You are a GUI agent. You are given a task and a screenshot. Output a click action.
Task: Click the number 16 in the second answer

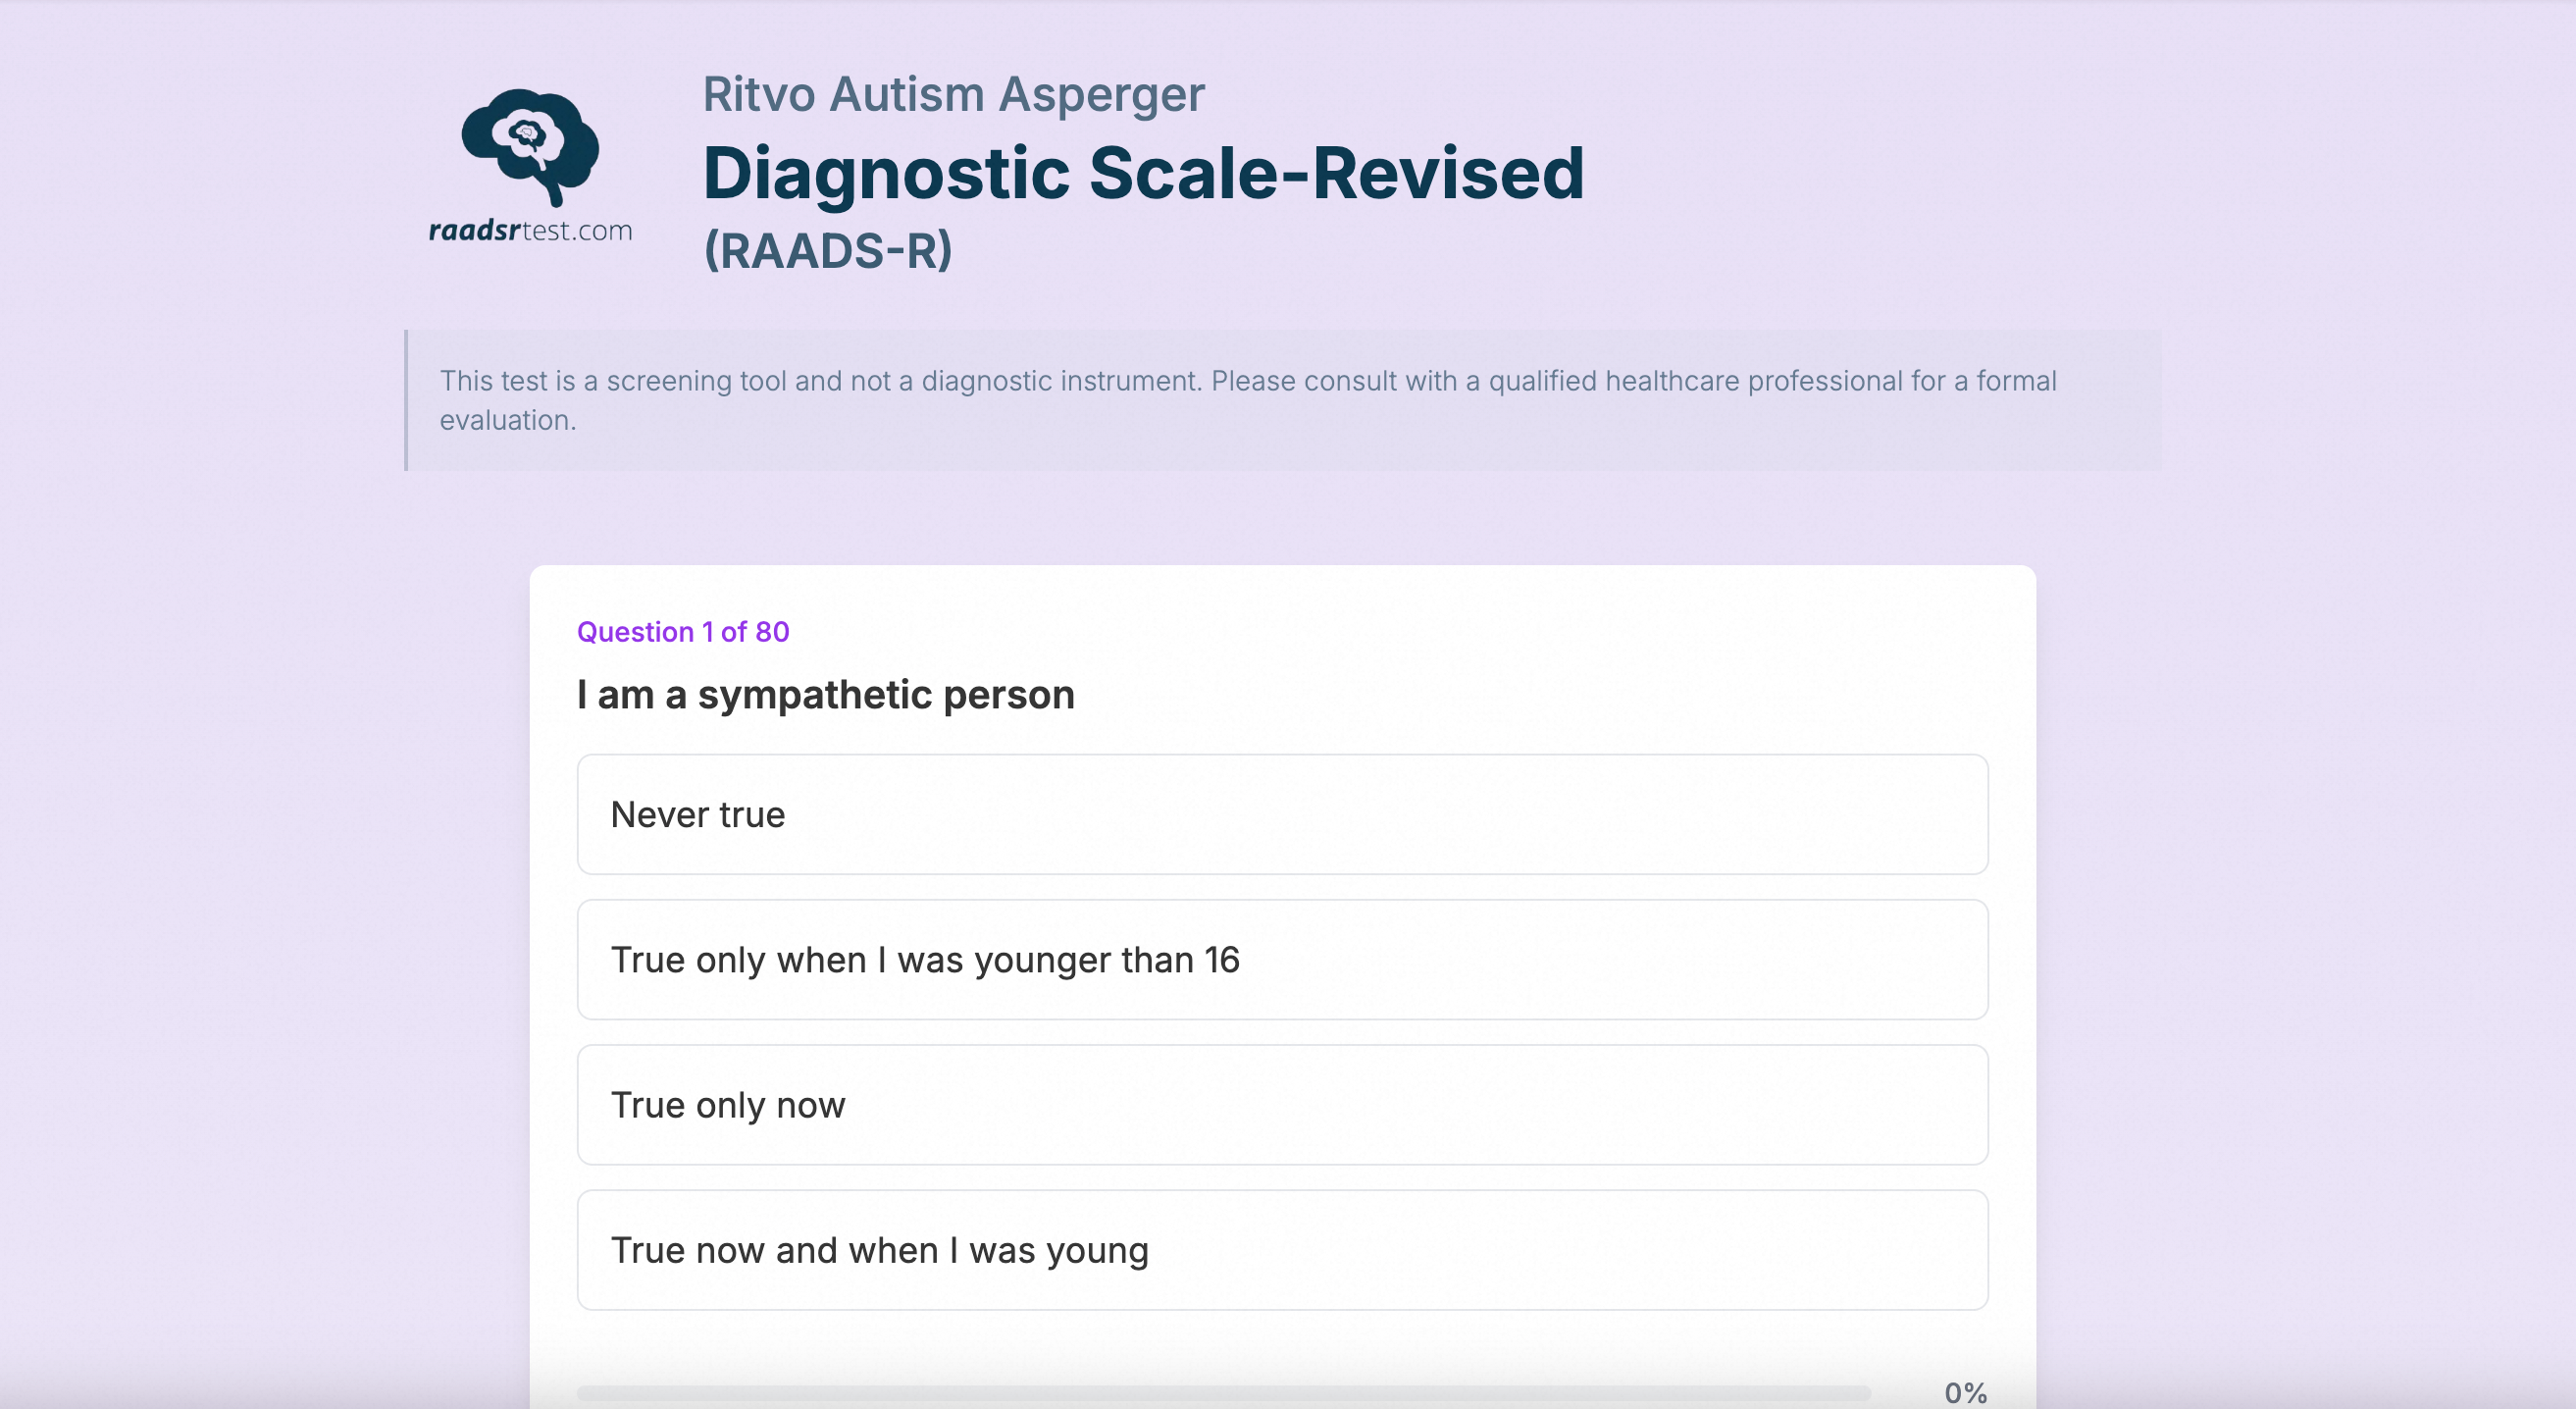coord(1222,959)
